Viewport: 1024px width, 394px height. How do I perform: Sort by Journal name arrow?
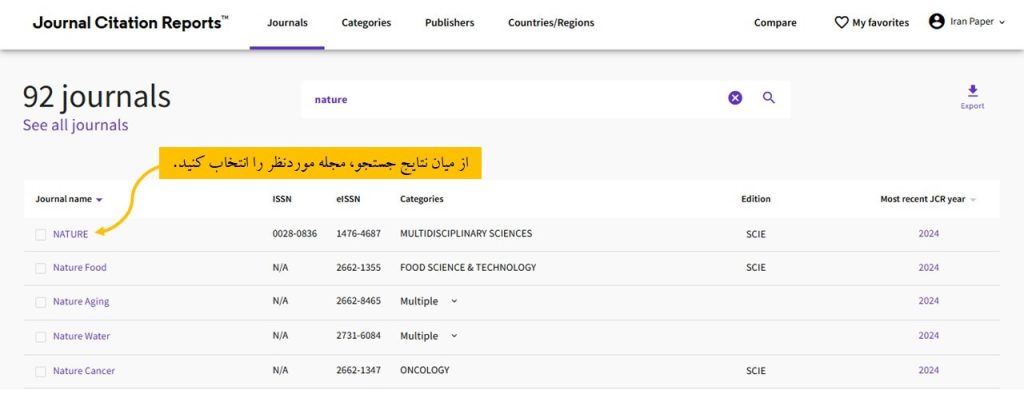pyautogui.click(x=99, y=200)
